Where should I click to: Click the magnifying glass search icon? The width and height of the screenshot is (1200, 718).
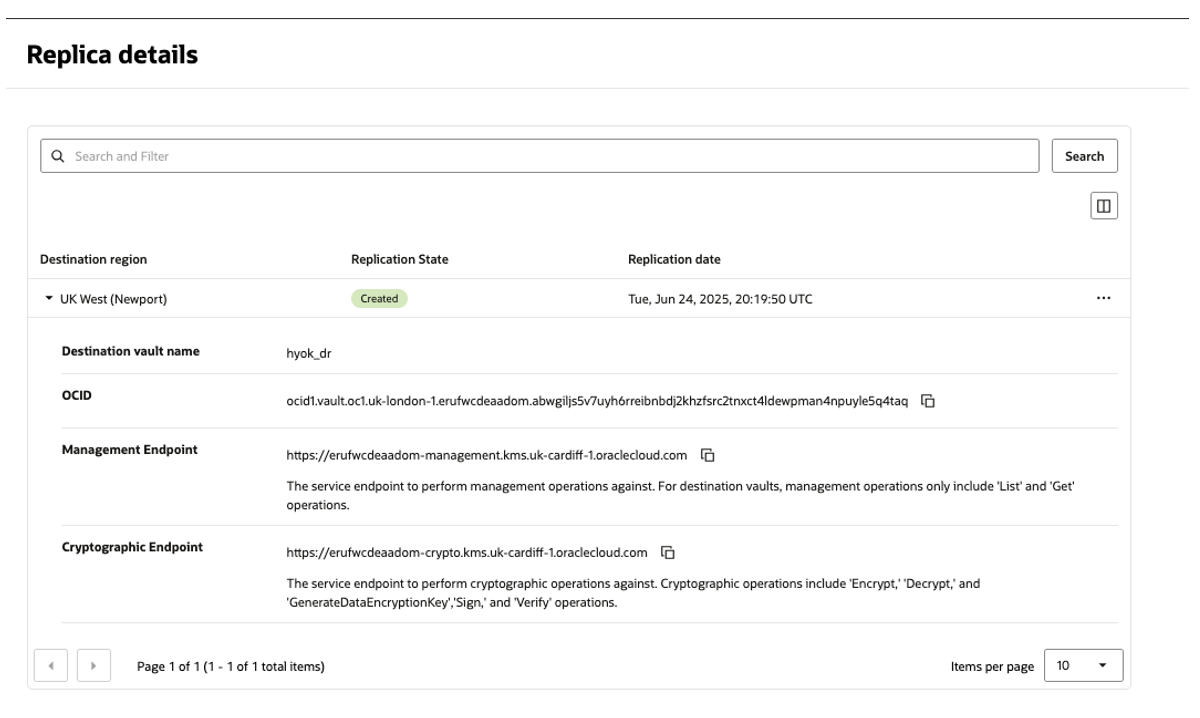(58, 155)
